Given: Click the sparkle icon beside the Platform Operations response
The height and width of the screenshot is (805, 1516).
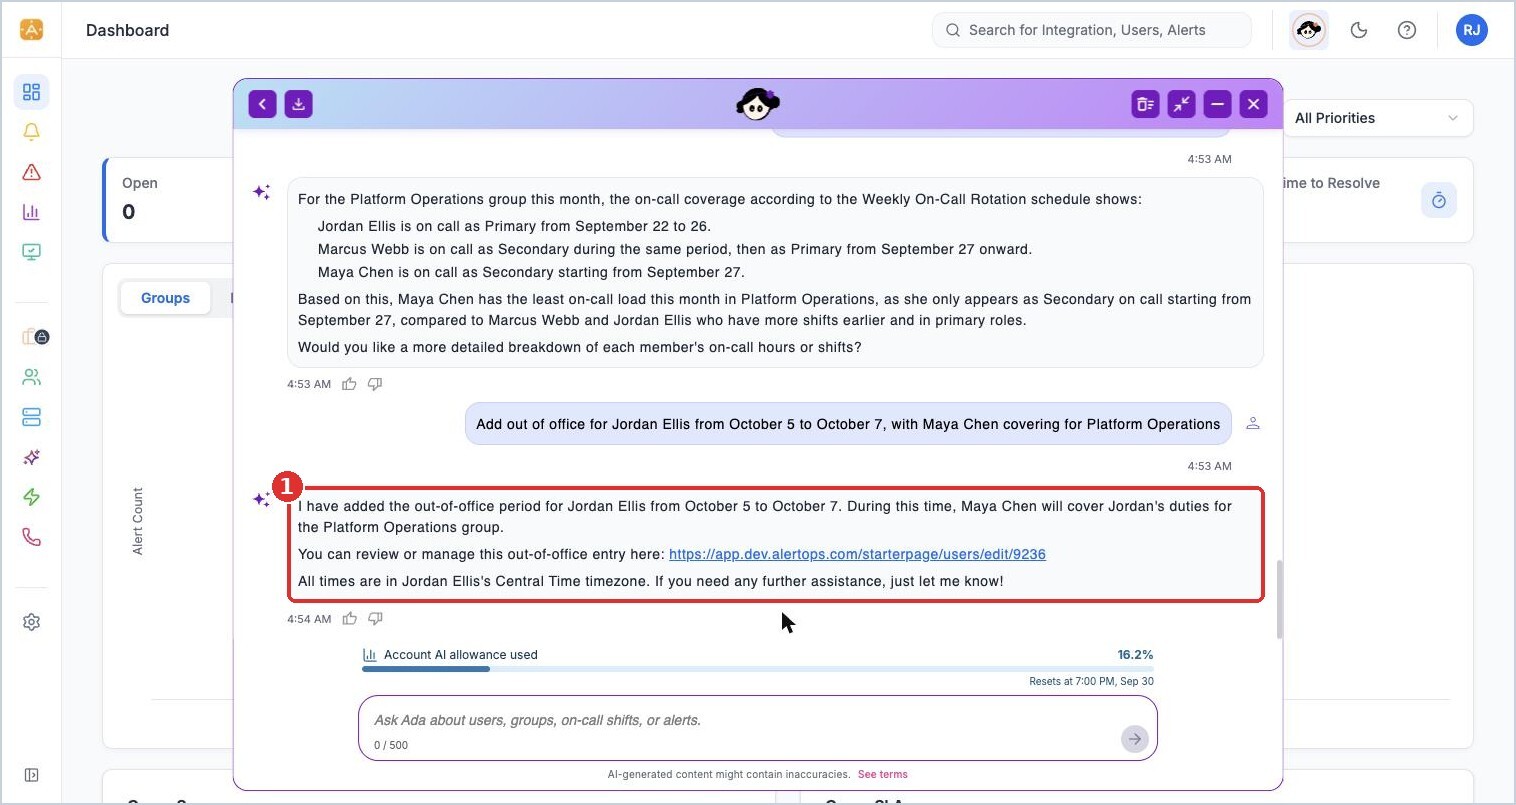Looking at the screenshot, I should pyautogui.click(x=262, y=191).
